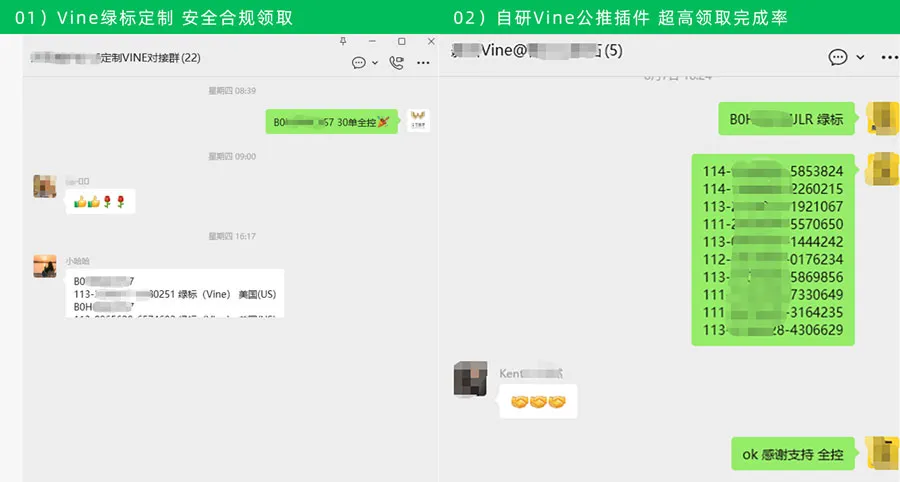Minimize the VINE对接群 chat window
Image resolution: width=900 pixels, height=482 pixels.
point(372,41)
